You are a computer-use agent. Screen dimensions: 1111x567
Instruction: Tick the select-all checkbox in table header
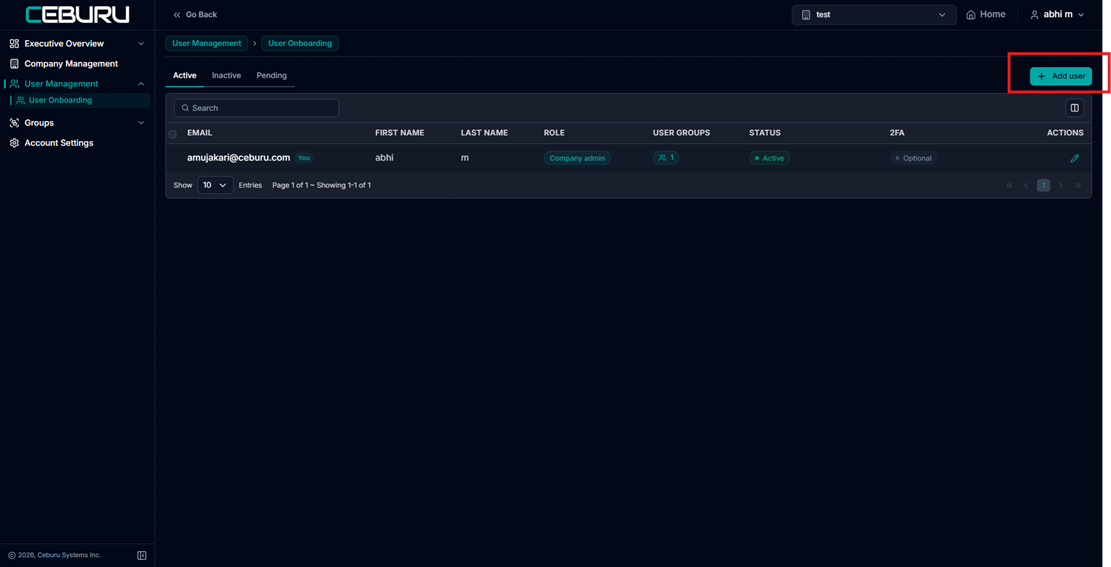point(172,134)
